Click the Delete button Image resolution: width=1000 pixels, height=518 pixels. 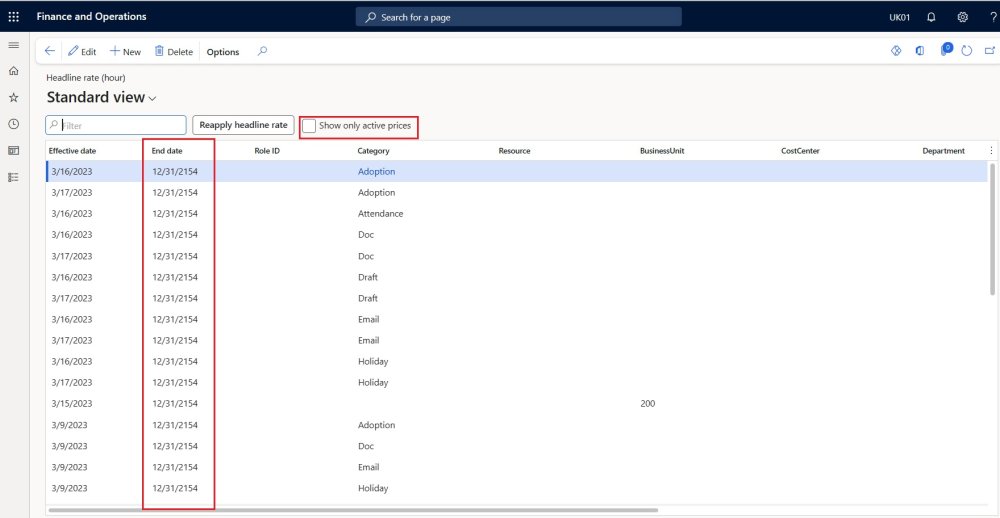tap(173, 52)
